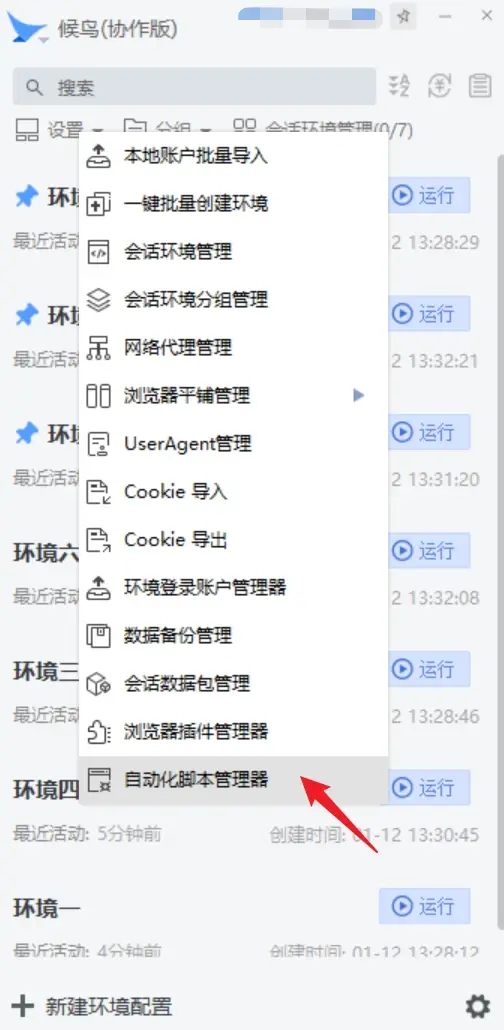Image resolution: width=504 pixels, height=1030 pixels.
Task: Select 本地账户批量导入 menu entry
Action: [233, 156]
